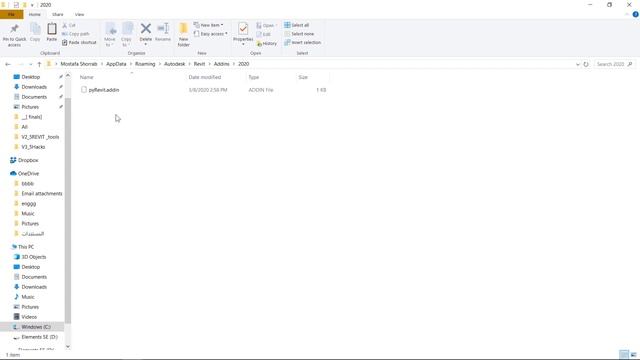Viewport: 640px width, 360px height.
Task: Open Easy access dropdown
Action: (x=211, y=34)
